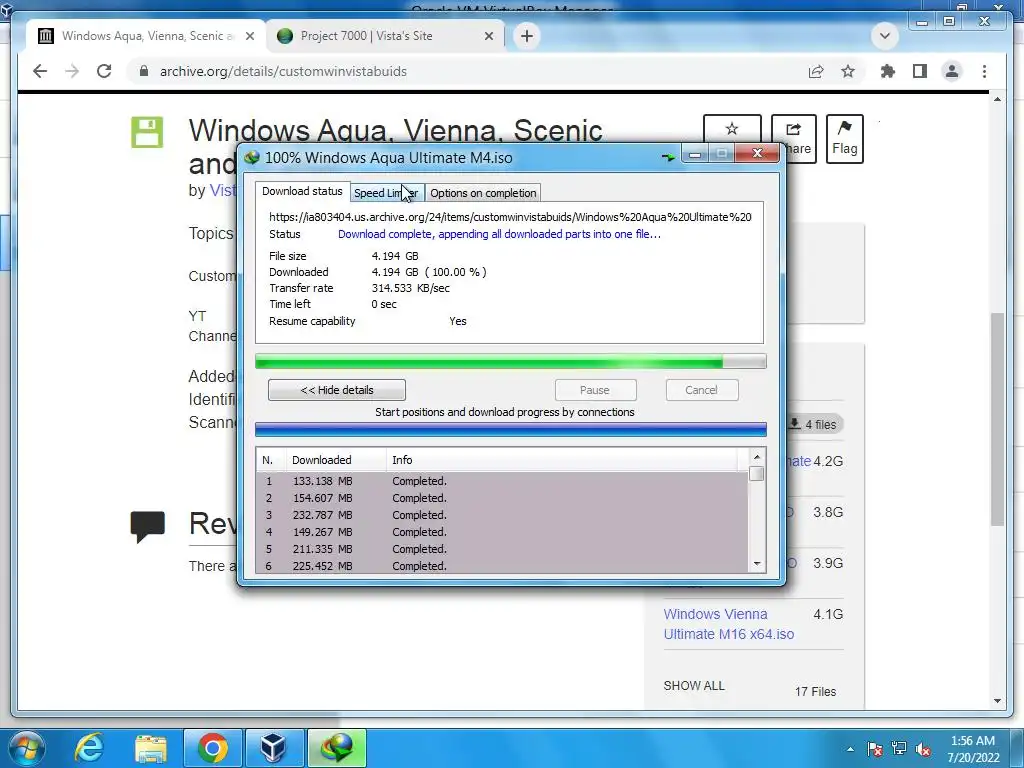
Task: Open the share page icon in address bar
Action: (x=816, y=71)
